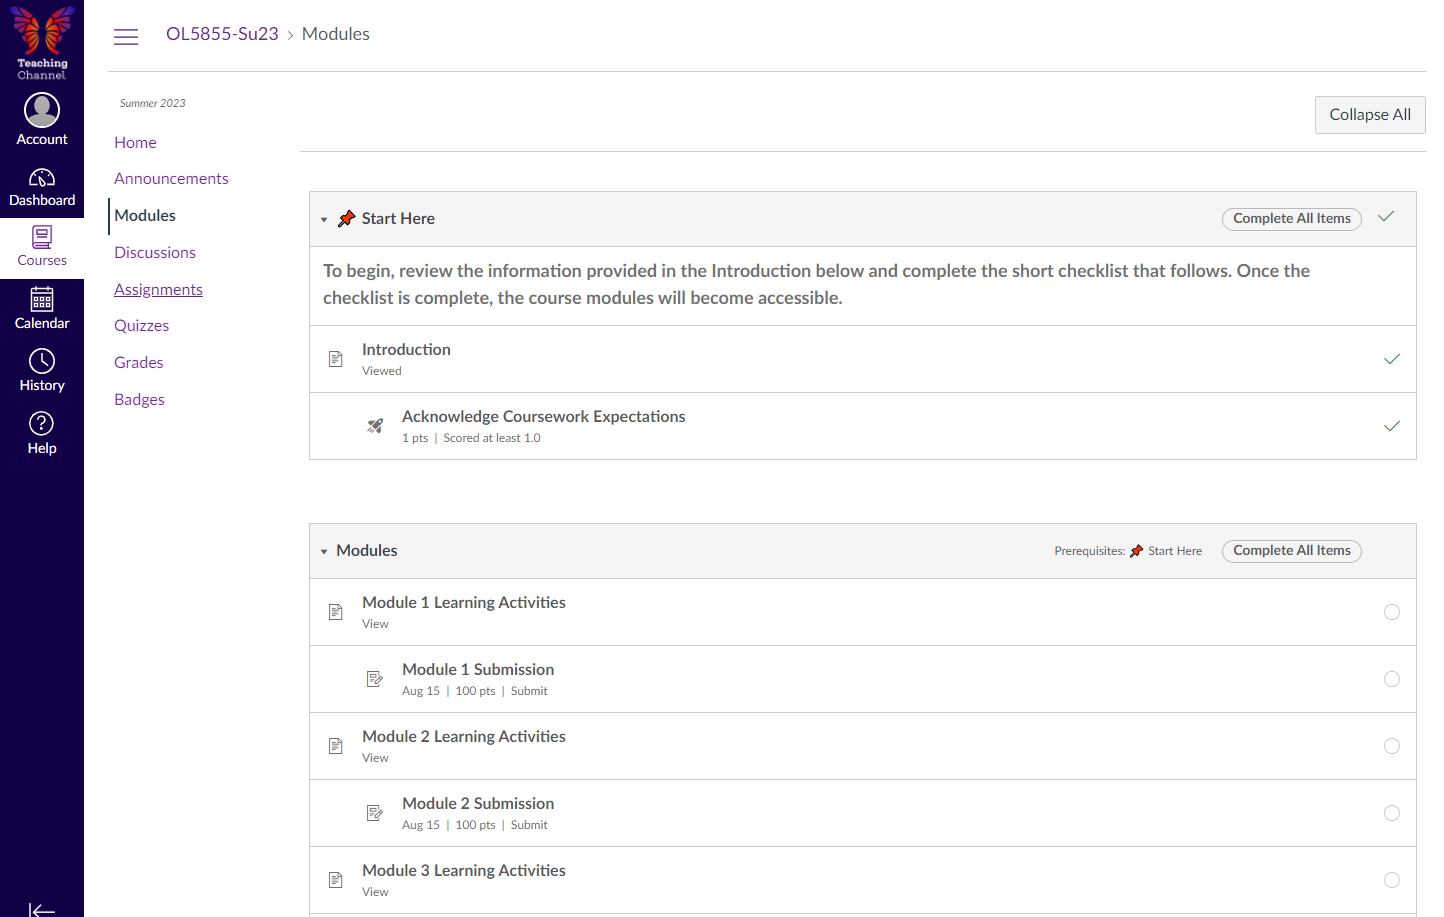The height and width of the screenshot is (917, 1444).
Task: Toggle the hamburger course navigation menu
Action: click(126, 37)
